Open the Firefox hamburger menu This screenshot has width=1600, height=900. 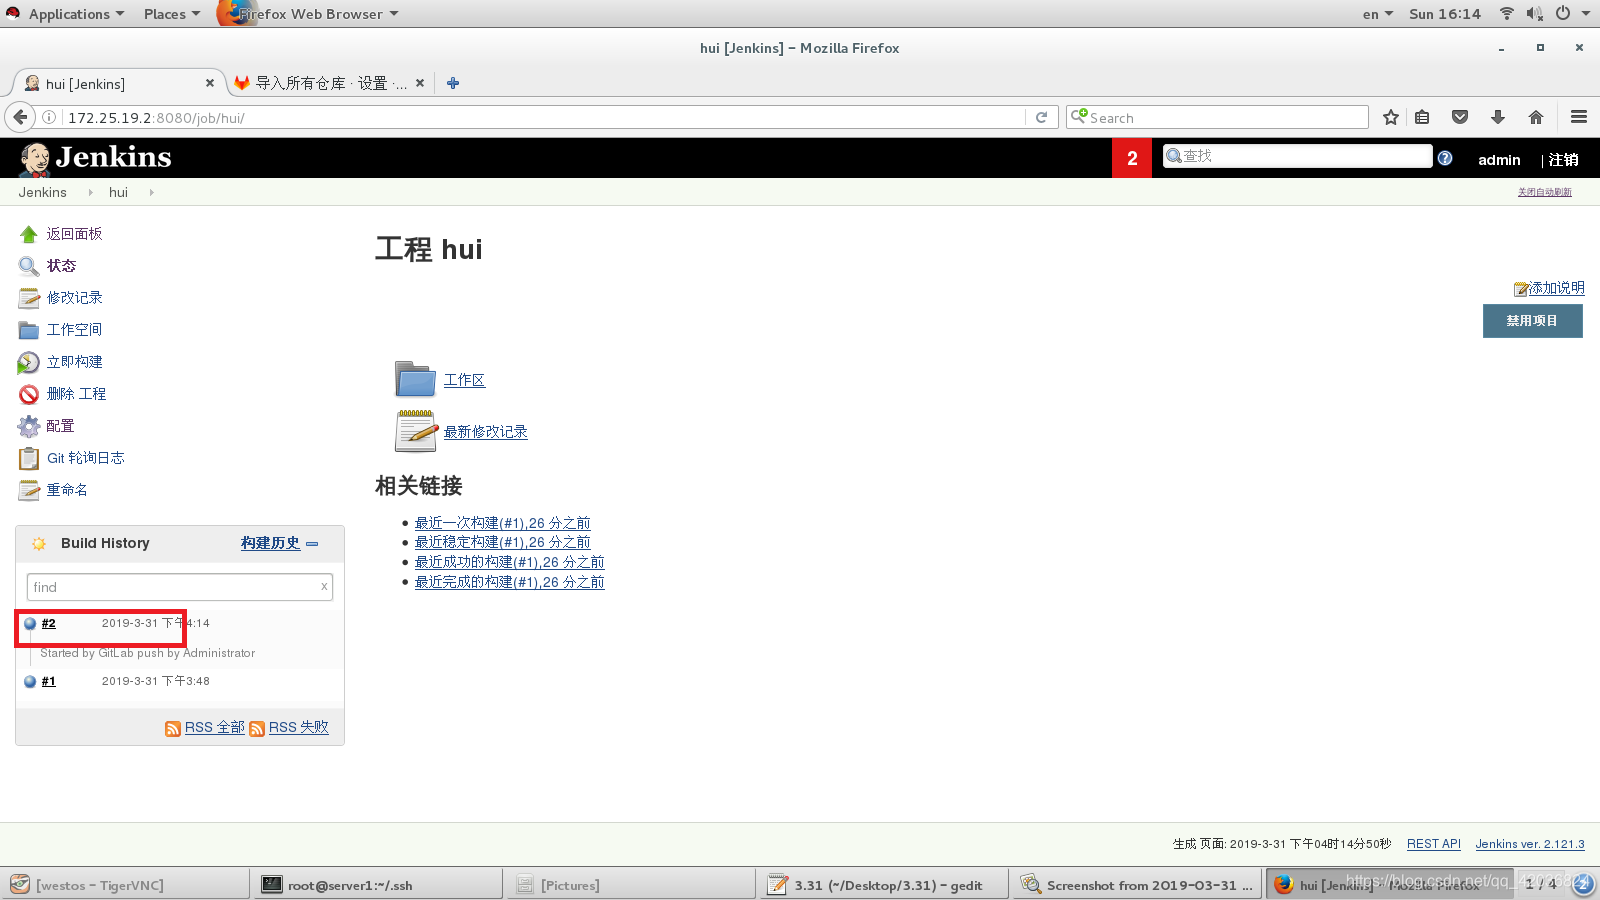[x=1579, y=117]
